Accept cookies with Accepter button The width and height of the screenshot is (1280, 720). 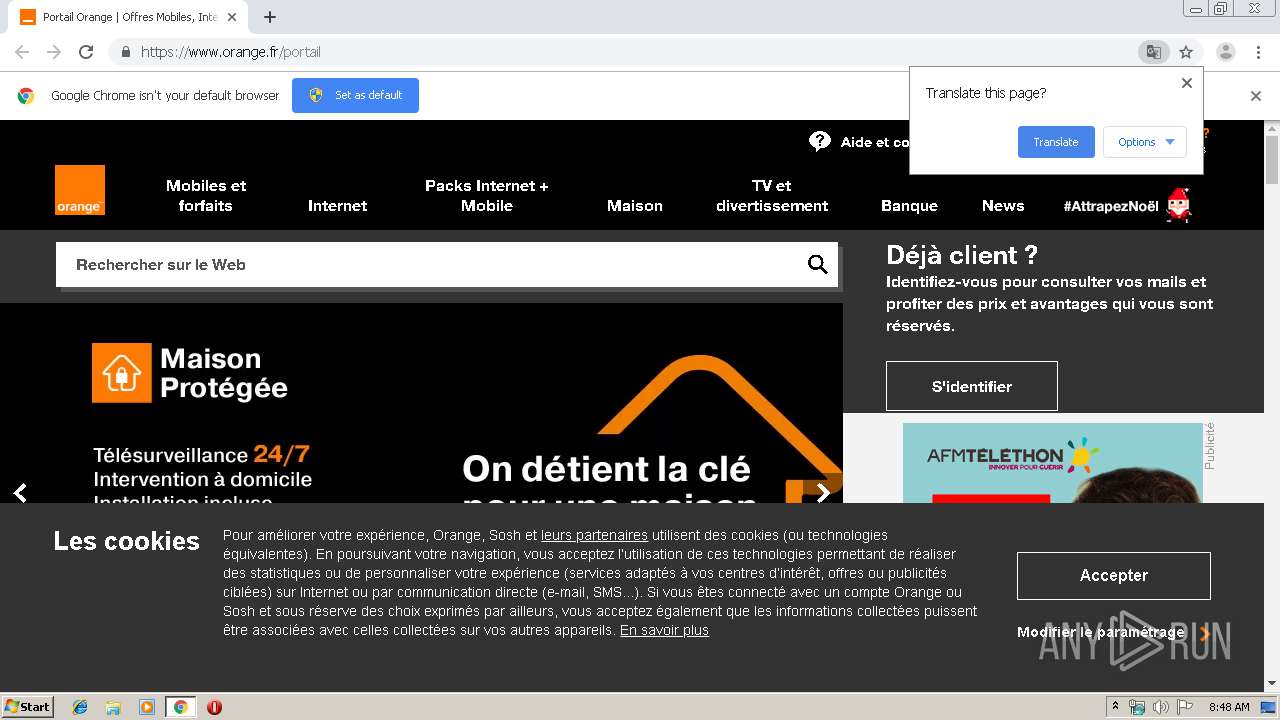[x=1114, y=575]
